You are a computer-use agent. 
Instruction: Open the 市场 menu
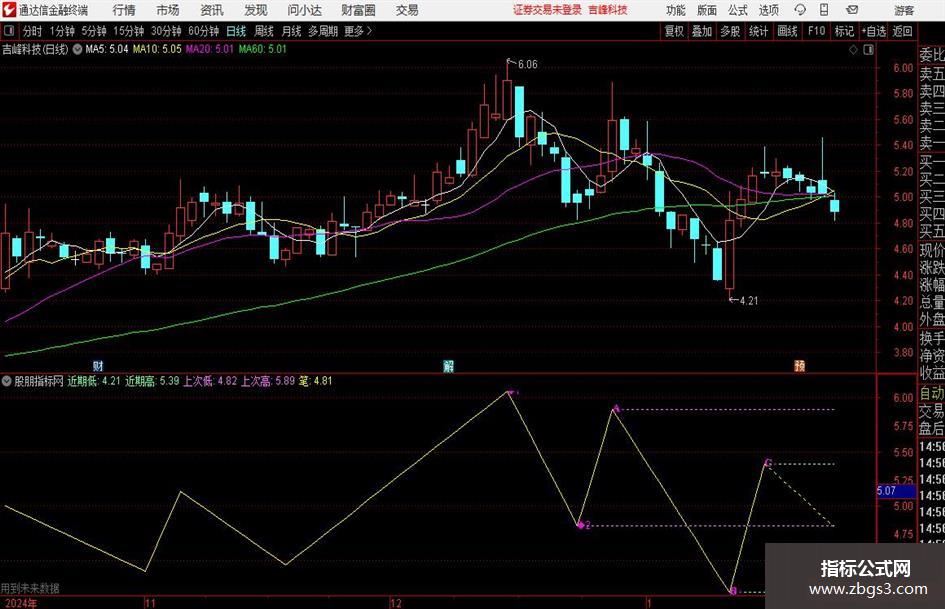[168, 10]
